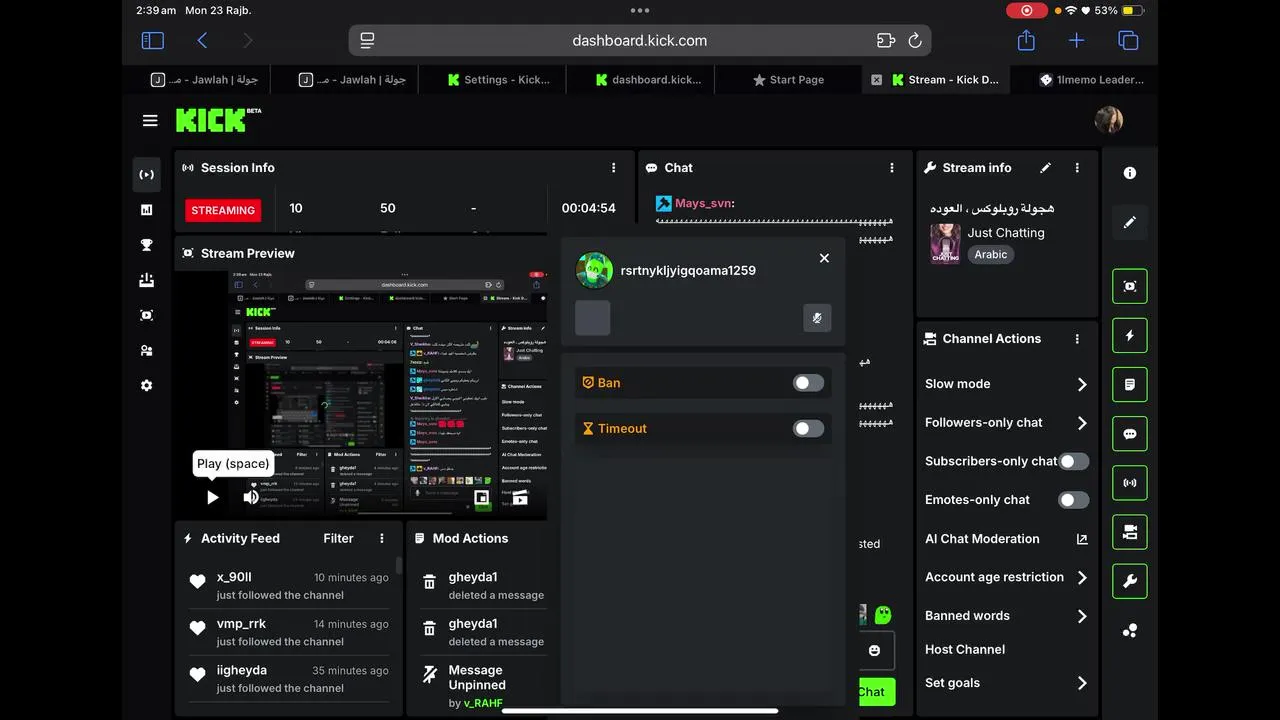The width and height of the screenshot is (1280, 720).
Task: Close the user moderation popup
Action: point(824,258)
